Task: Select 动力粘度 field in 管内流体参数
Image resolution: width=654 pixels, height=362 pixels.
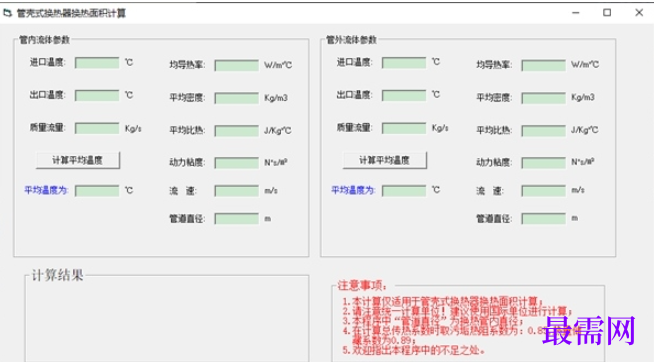Action: tap(236, 163)
